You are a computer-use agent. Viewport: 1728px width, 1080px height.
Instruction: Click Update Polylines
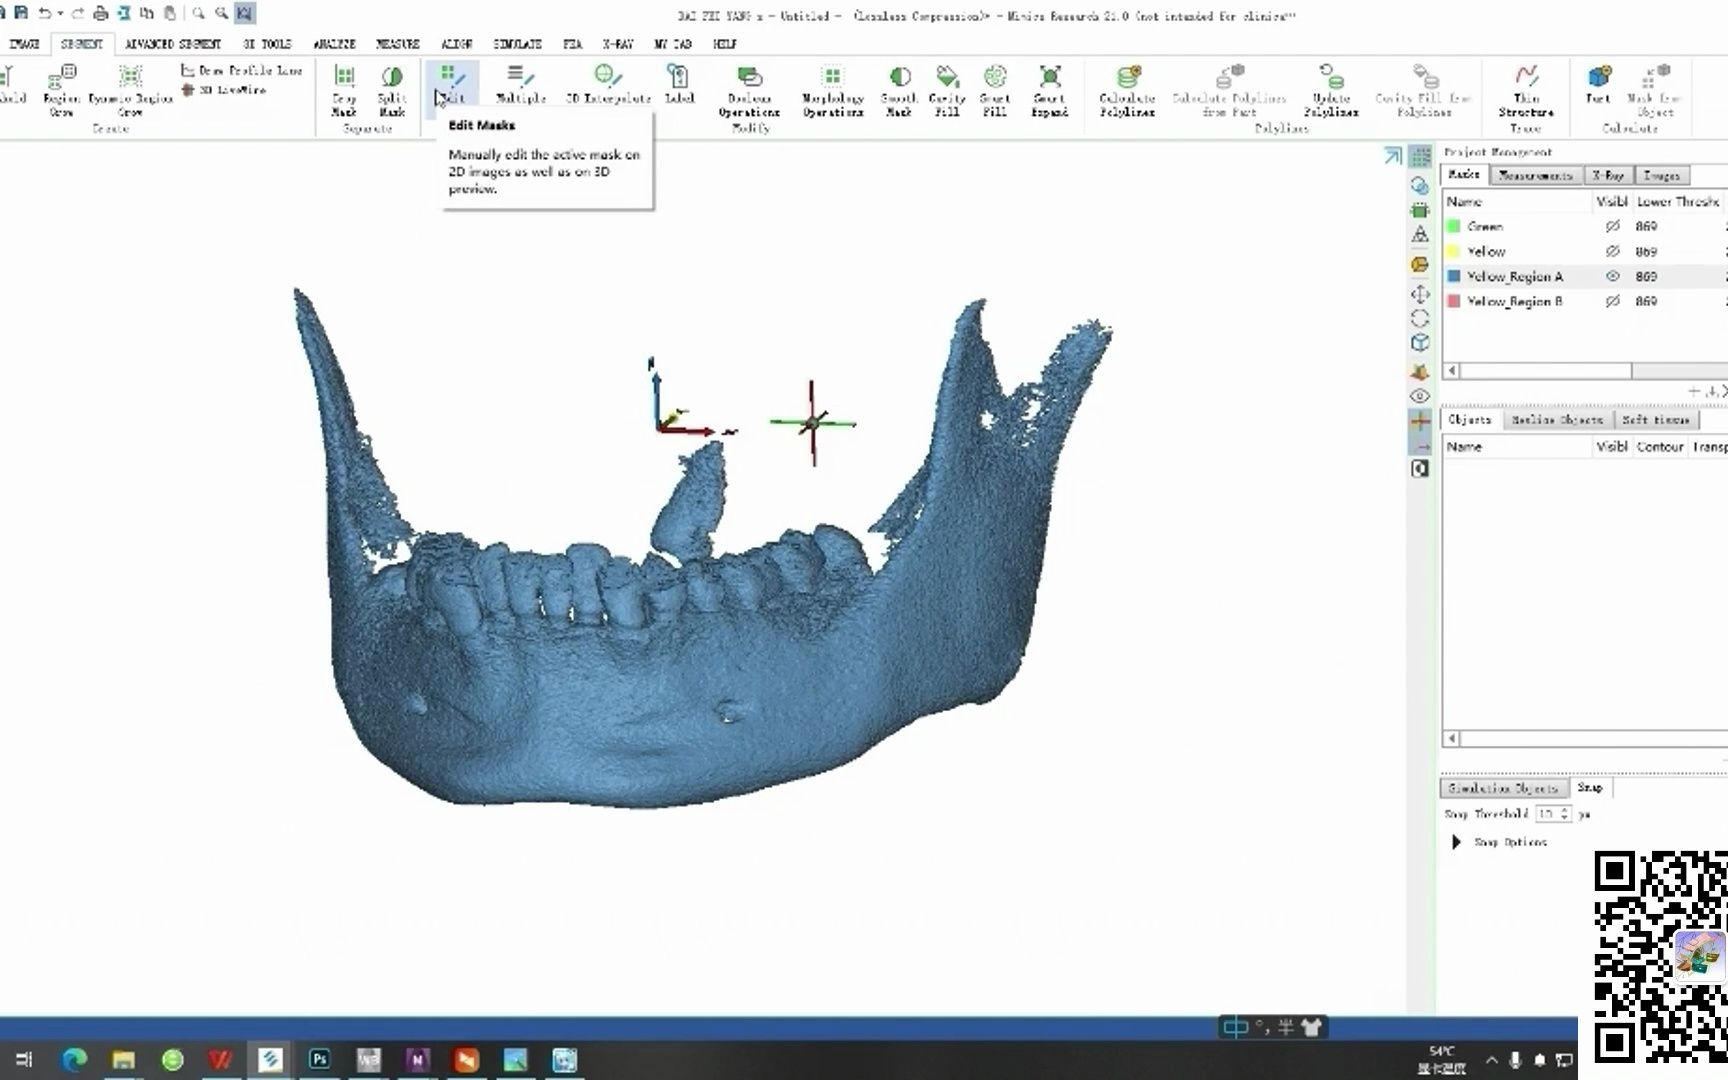pyautogui.click(x=1331, y=90)
